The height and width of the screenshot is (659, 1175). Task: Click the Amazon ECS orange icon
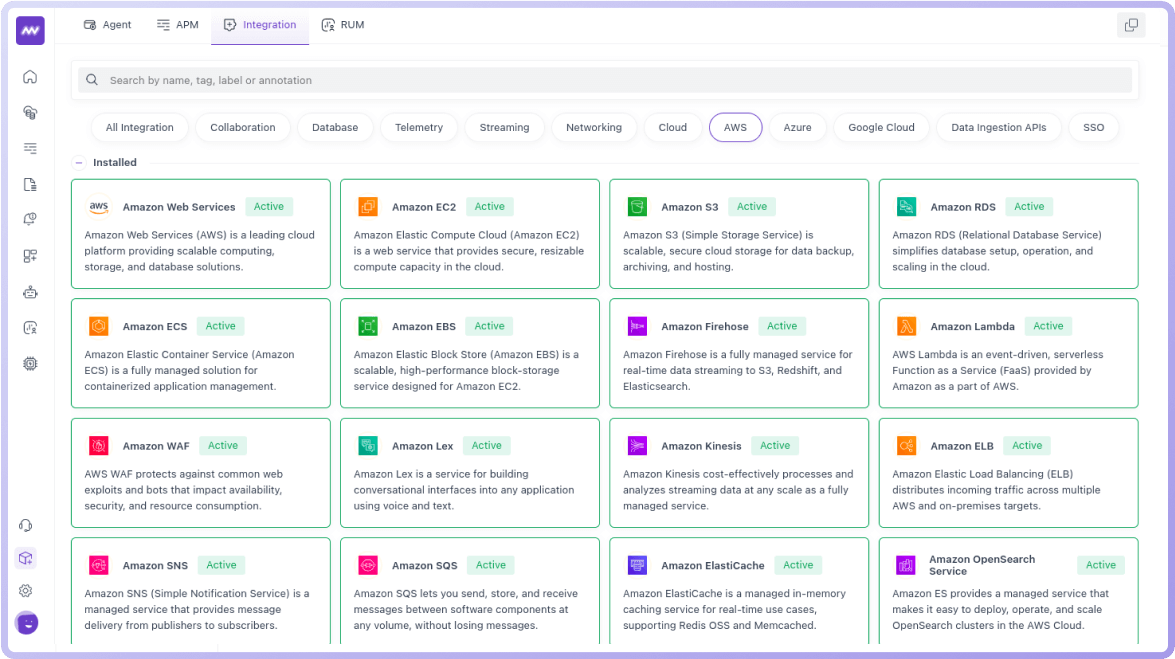[99, 326]
